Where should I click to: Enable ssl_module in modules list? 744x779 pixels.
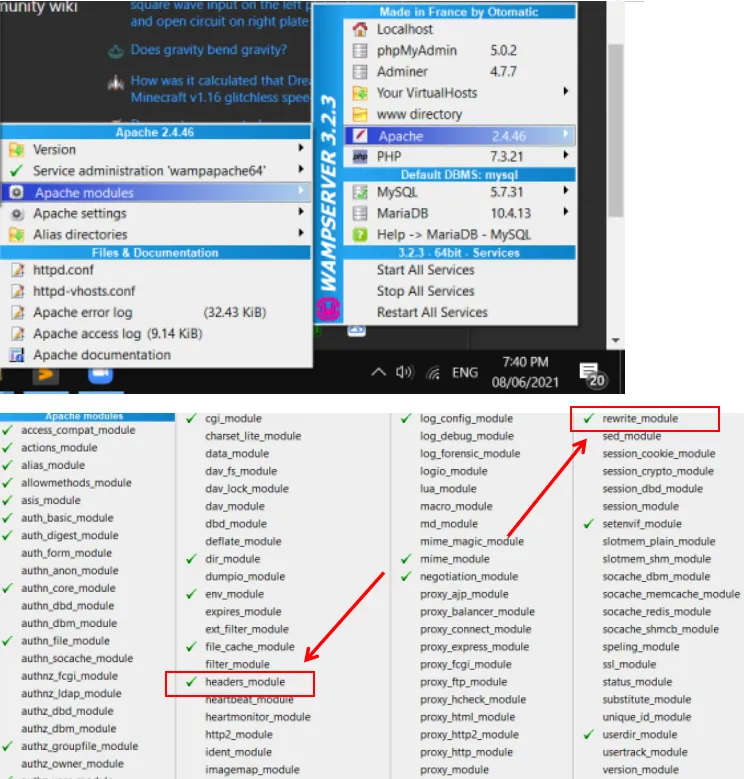pyautogui.click(x=629, y=664)
